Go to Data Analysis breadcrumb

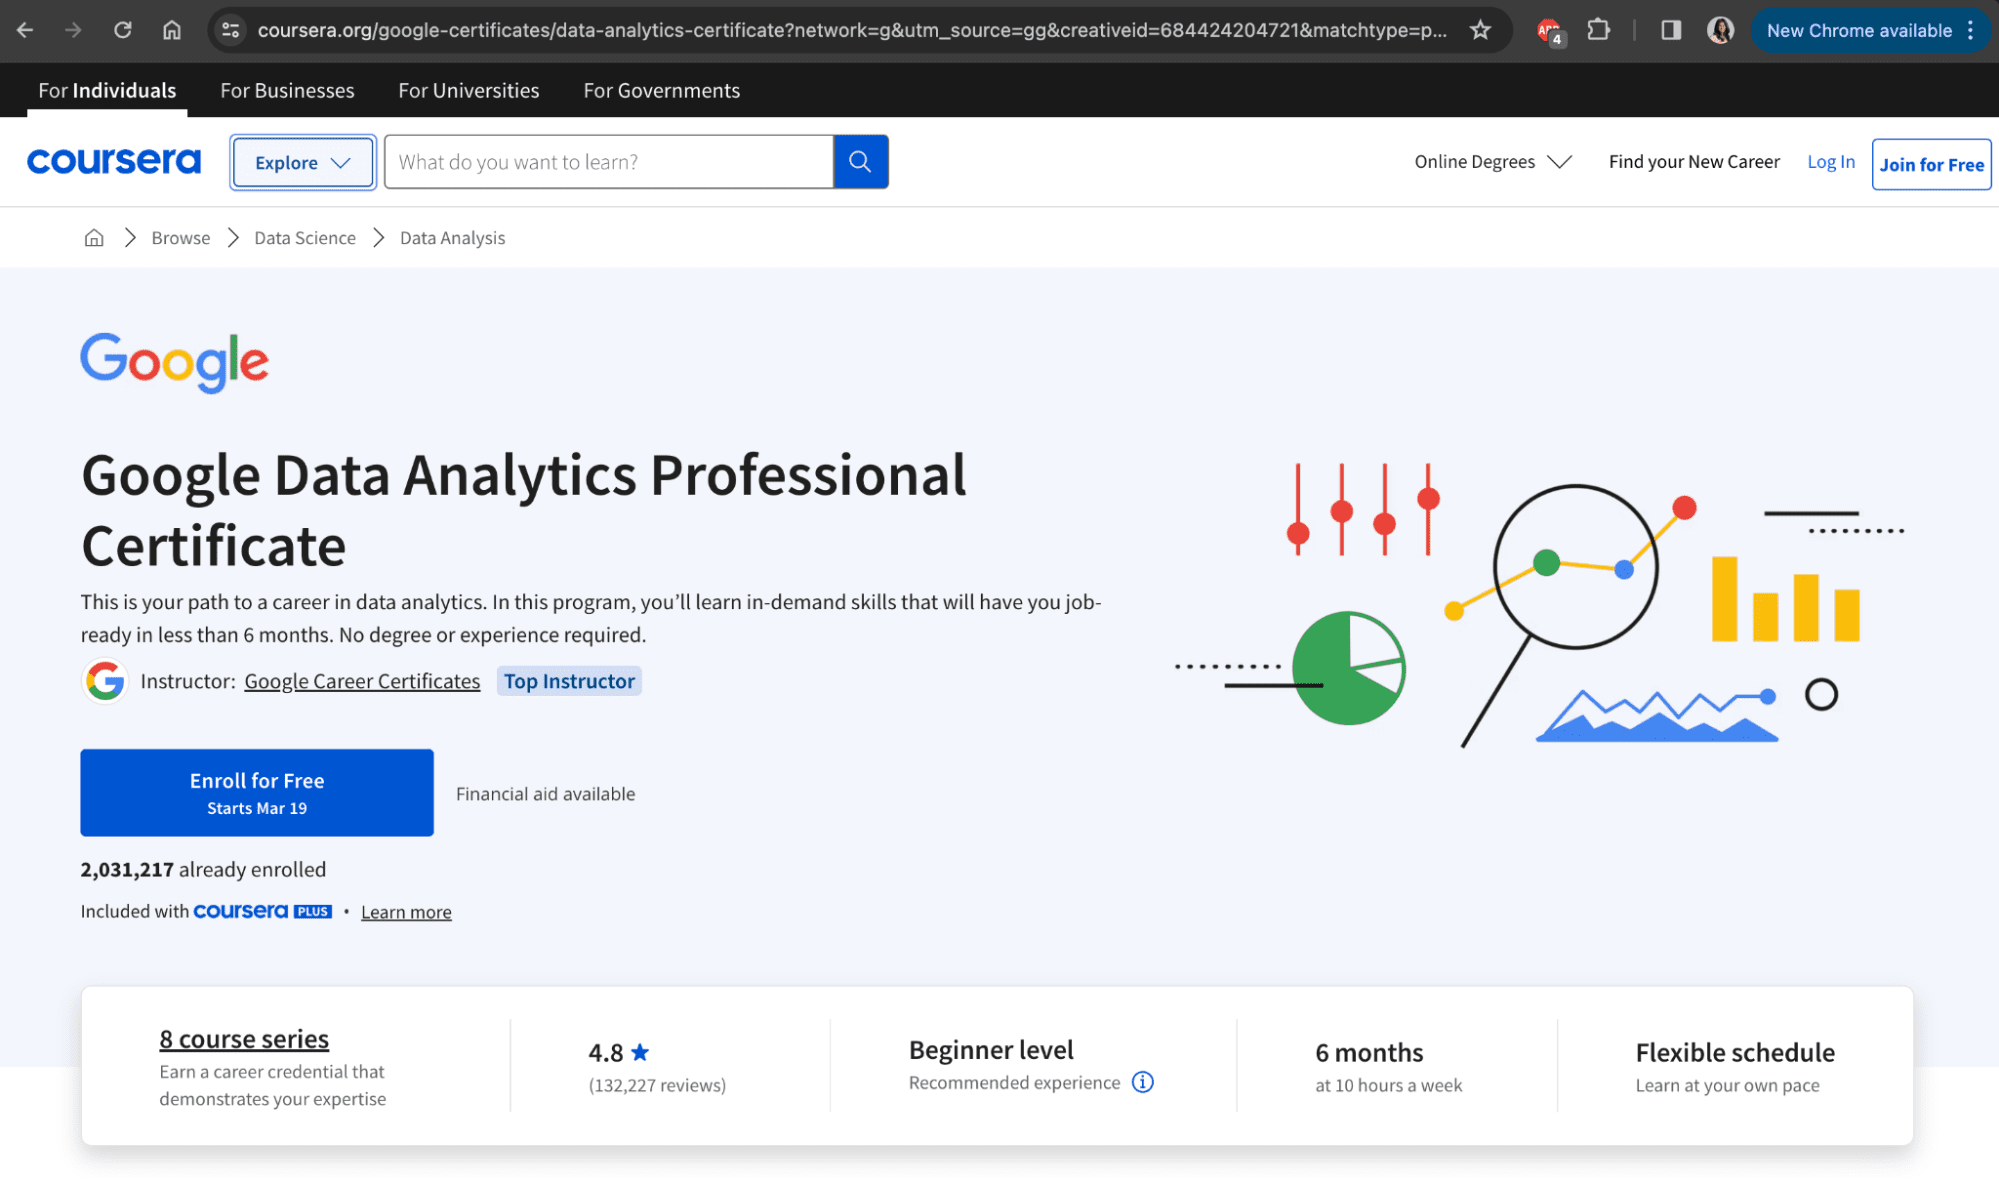coord(452,238)
